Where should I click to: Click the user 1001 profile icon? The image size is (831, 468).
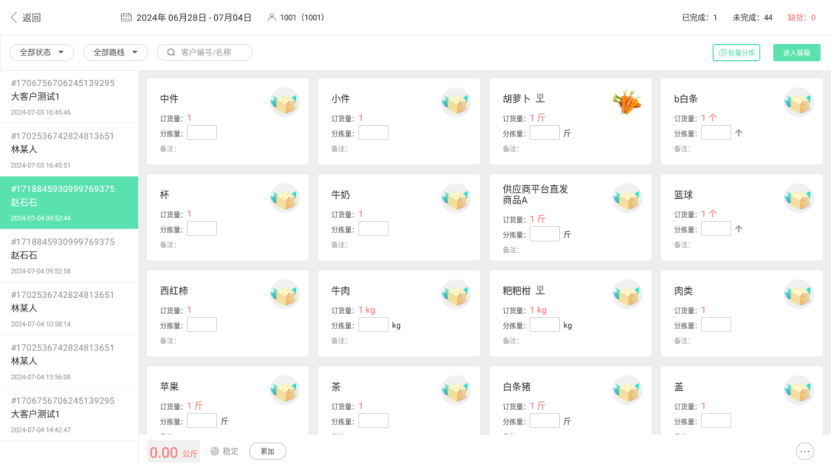(272, 17)
